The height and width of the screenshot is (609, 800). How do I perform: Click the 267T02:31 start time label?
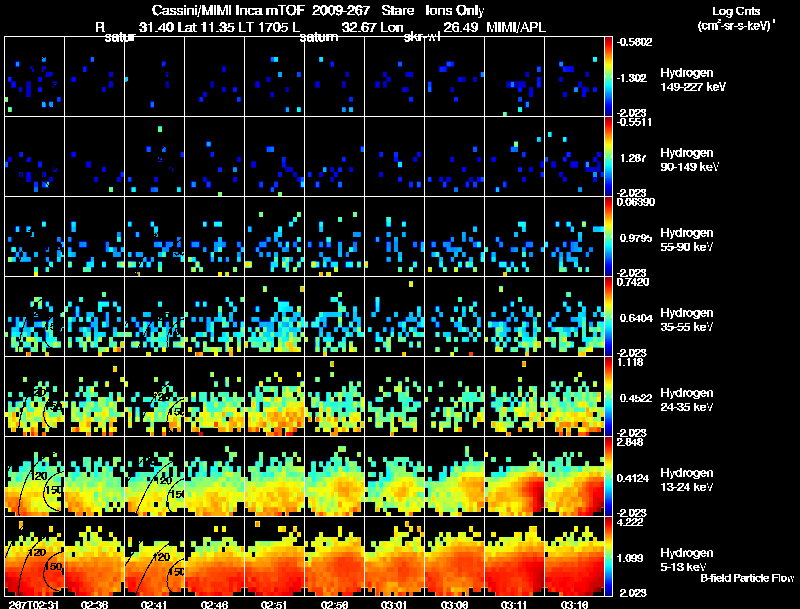pos(30,604)
